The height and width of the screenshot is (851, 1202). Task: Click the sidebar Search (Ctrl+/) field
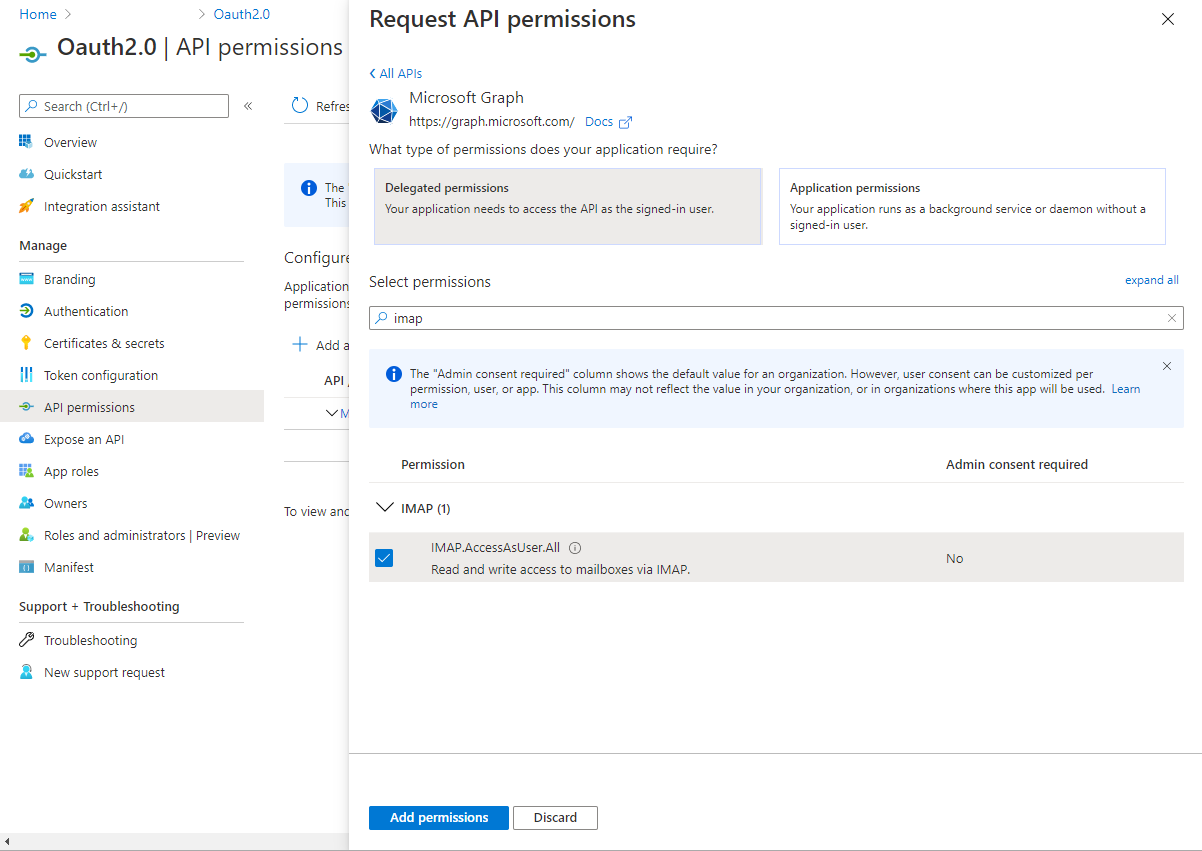click(124, 106)
